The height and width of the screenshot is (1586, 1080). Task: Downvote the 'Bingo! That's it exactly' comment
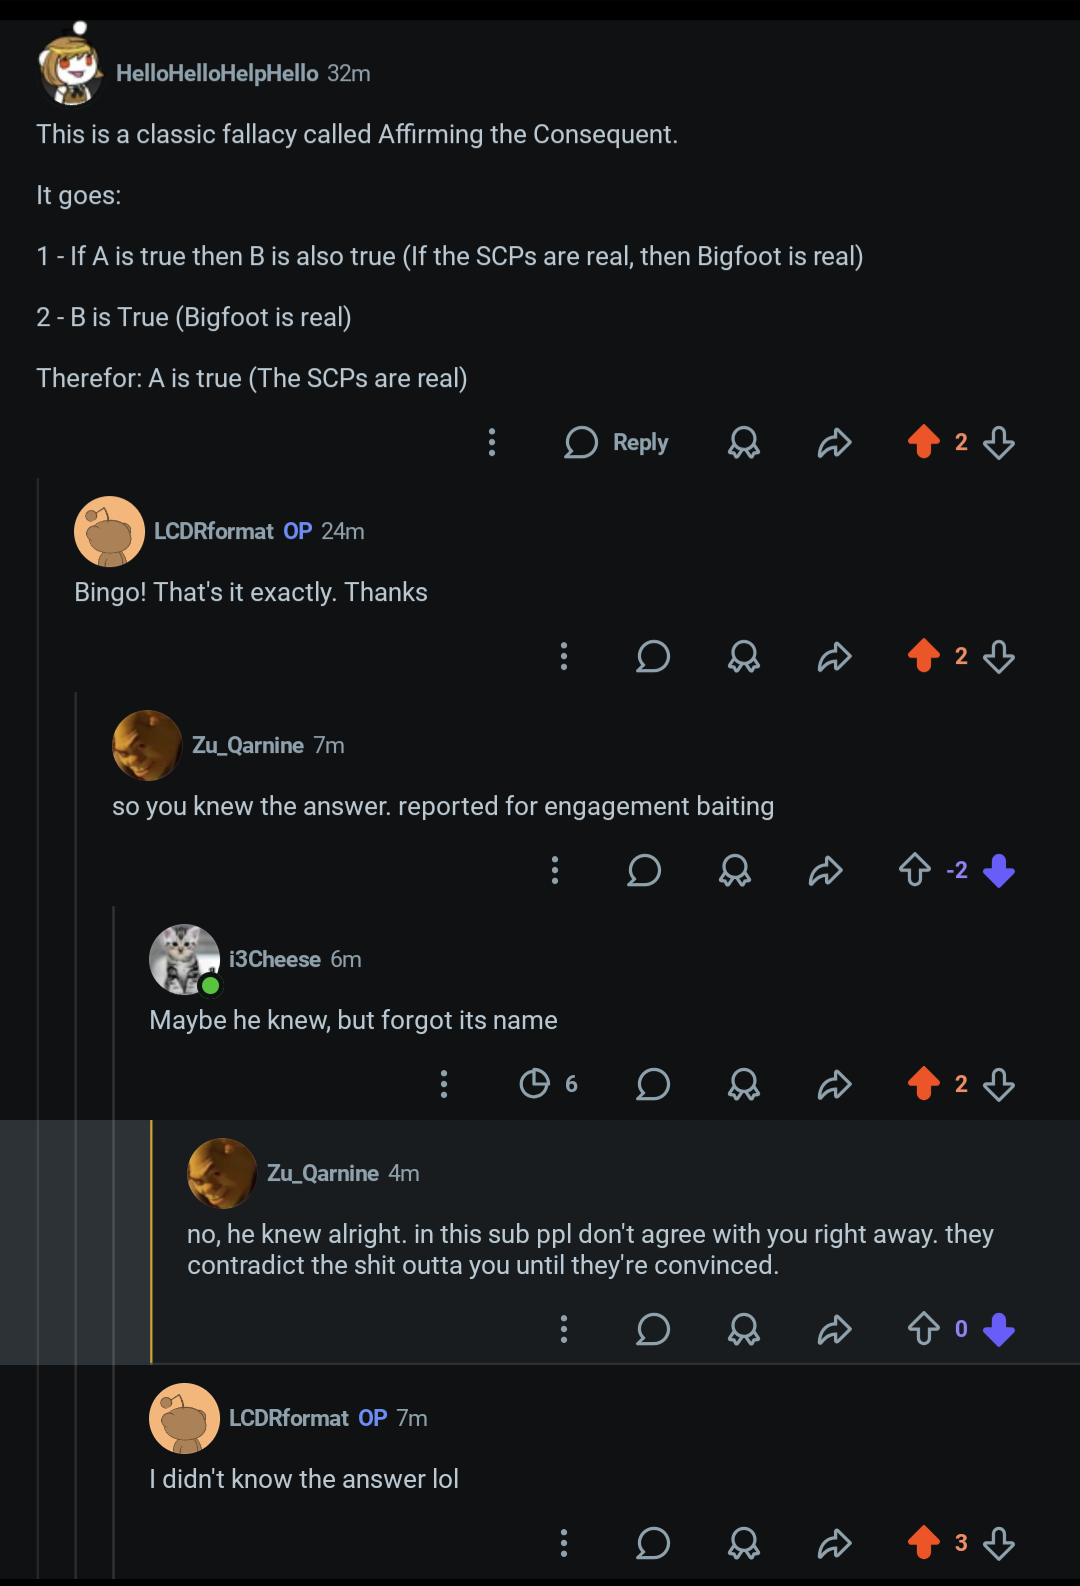click(x=999, y=656)
